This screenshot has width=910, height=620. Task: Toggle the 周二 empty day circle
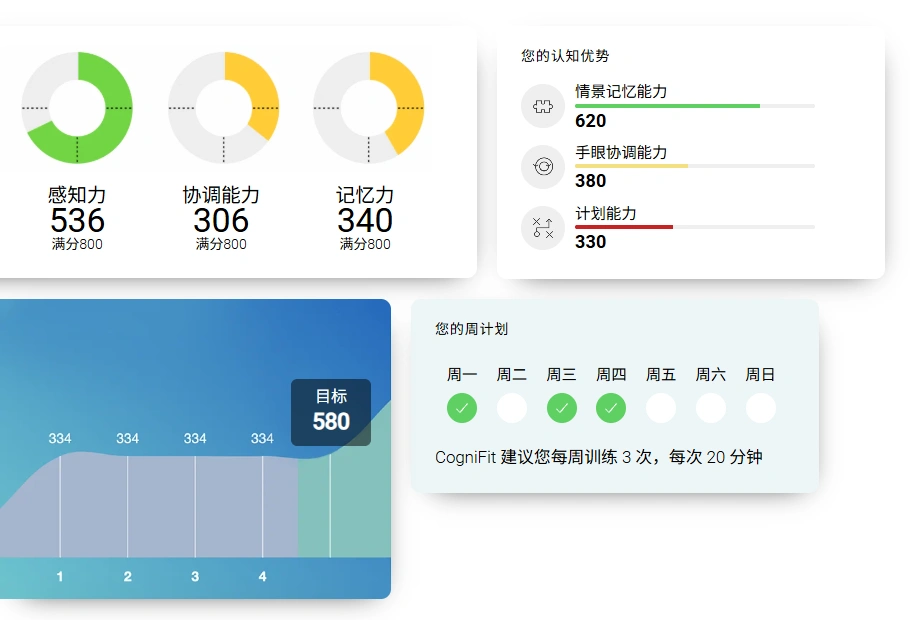pyautogui.click(x=512, y=408)
